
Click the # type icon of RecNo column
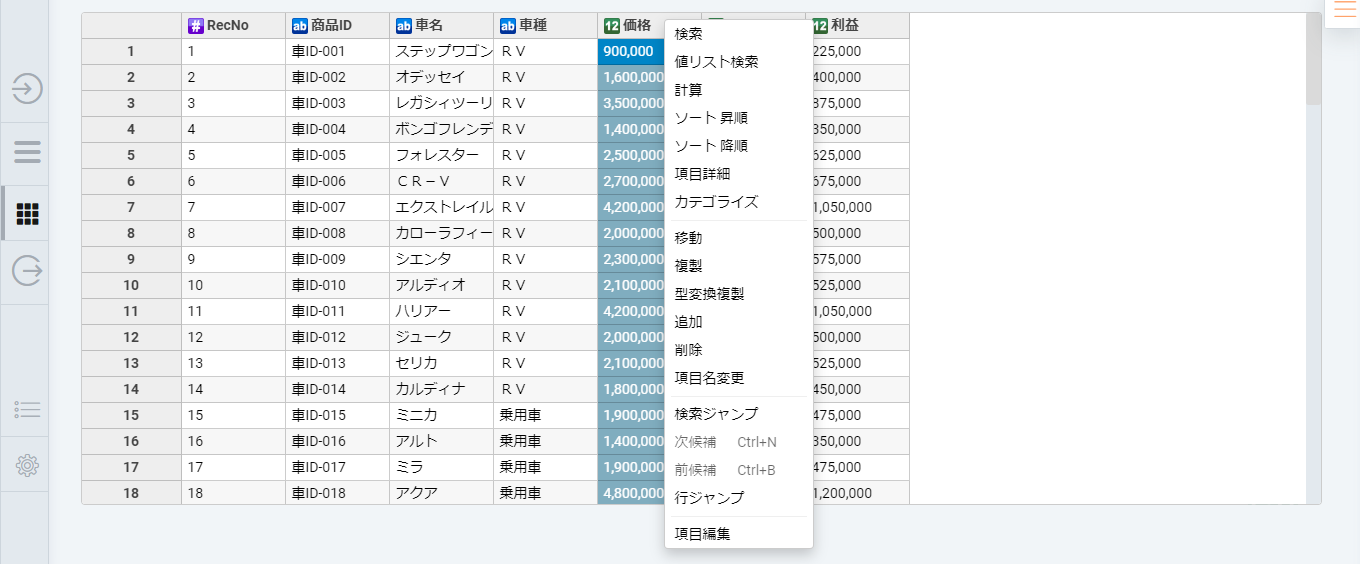tap(195, 26)
